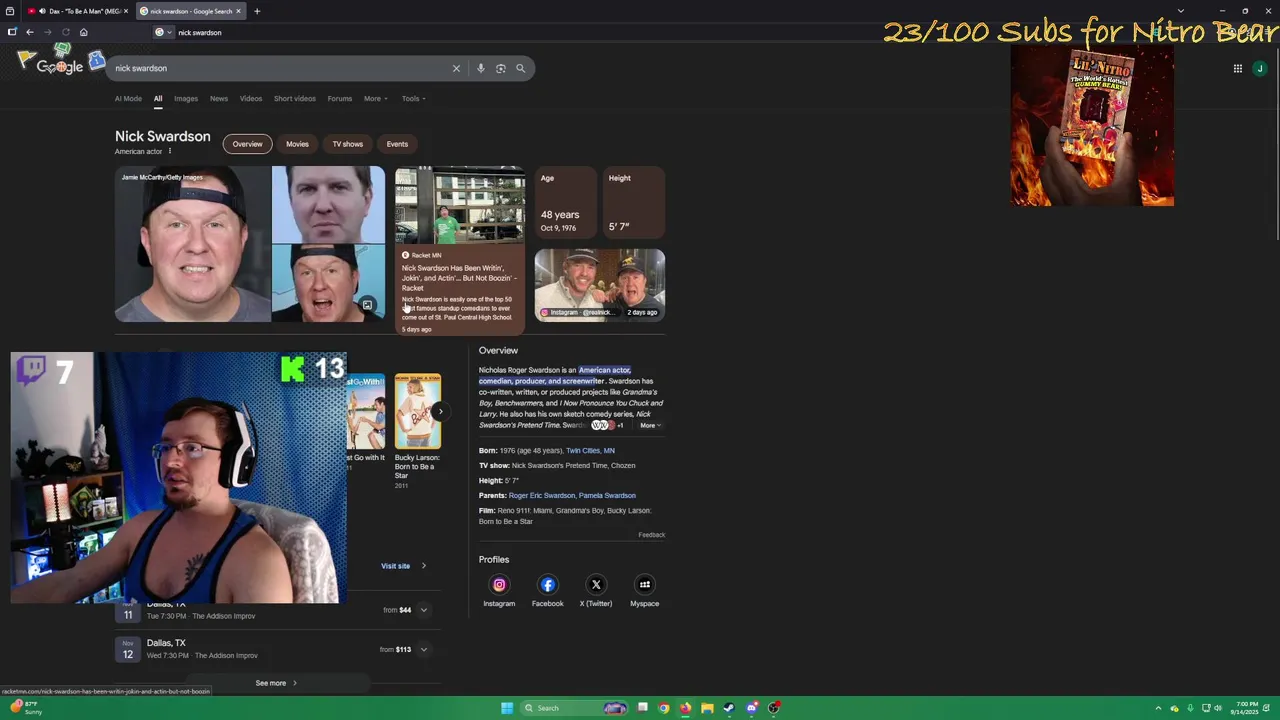
Task: Click the Google search input field
Action: click(x=280, y=68)
